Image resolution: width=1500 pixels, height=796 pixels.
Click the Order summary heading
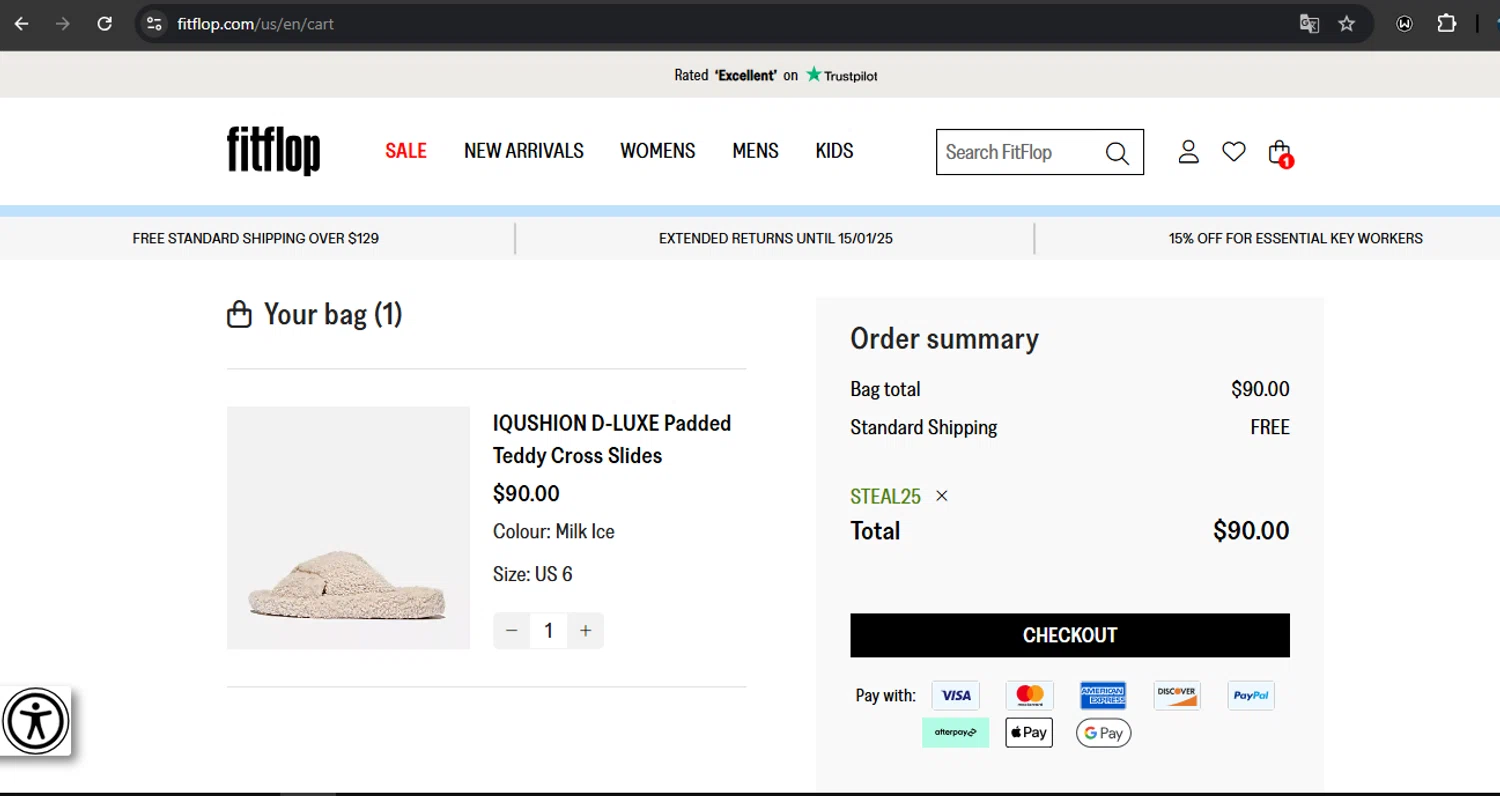945,338
